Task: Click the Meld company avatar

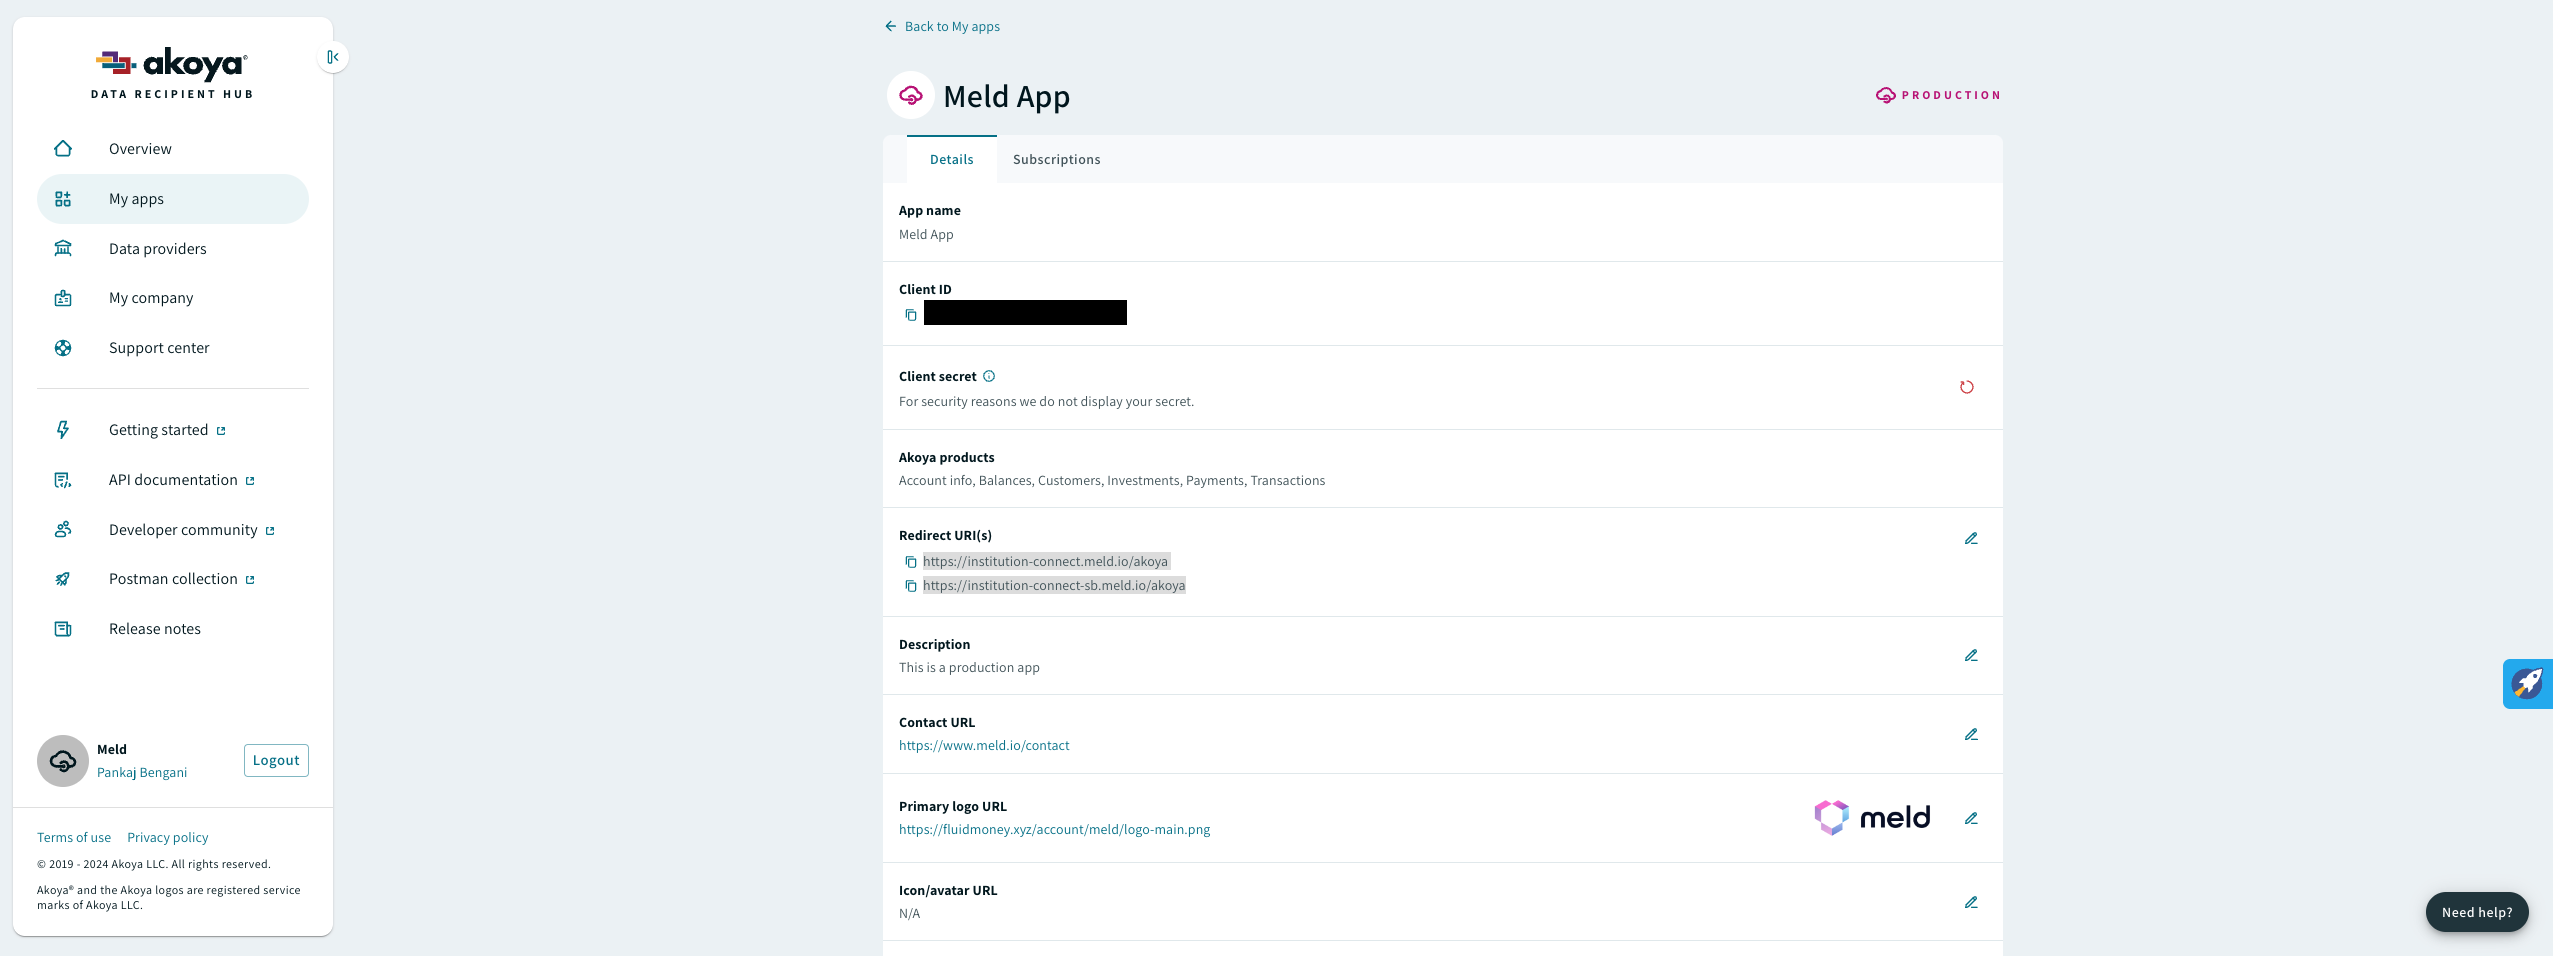Action: pos(63,761)
